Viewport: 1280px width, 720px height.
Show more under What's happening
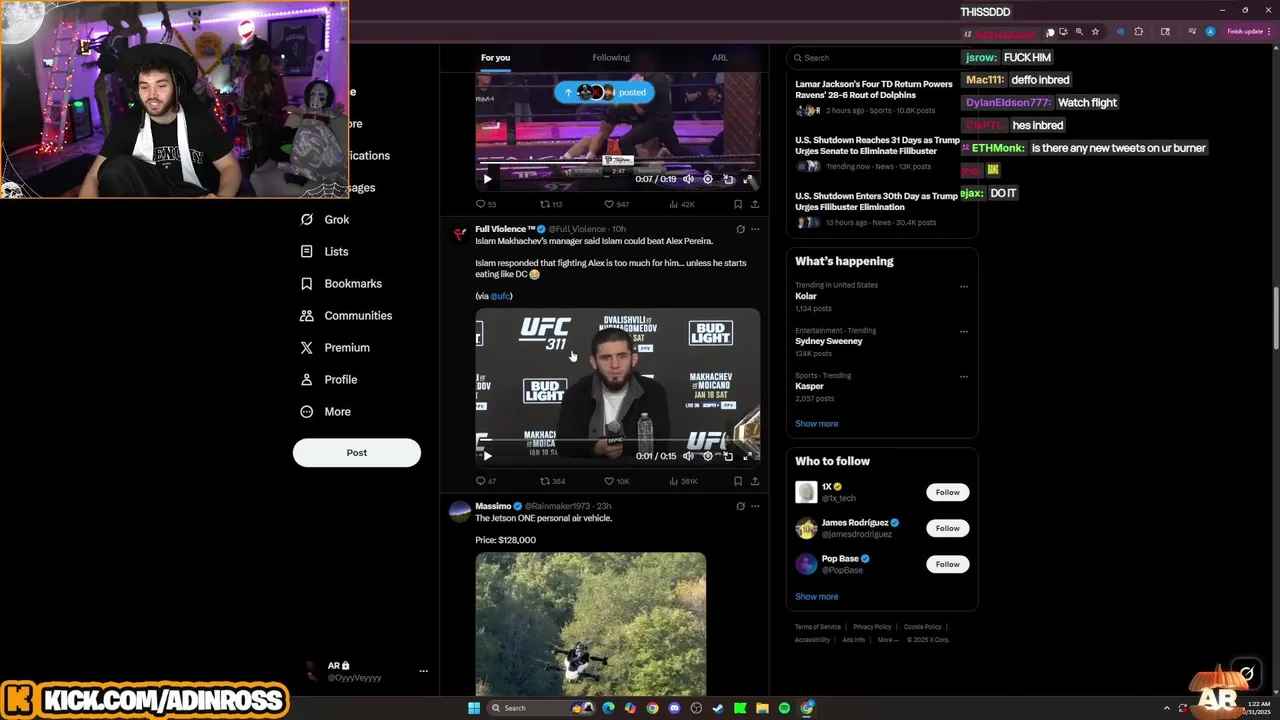point(817,423)
